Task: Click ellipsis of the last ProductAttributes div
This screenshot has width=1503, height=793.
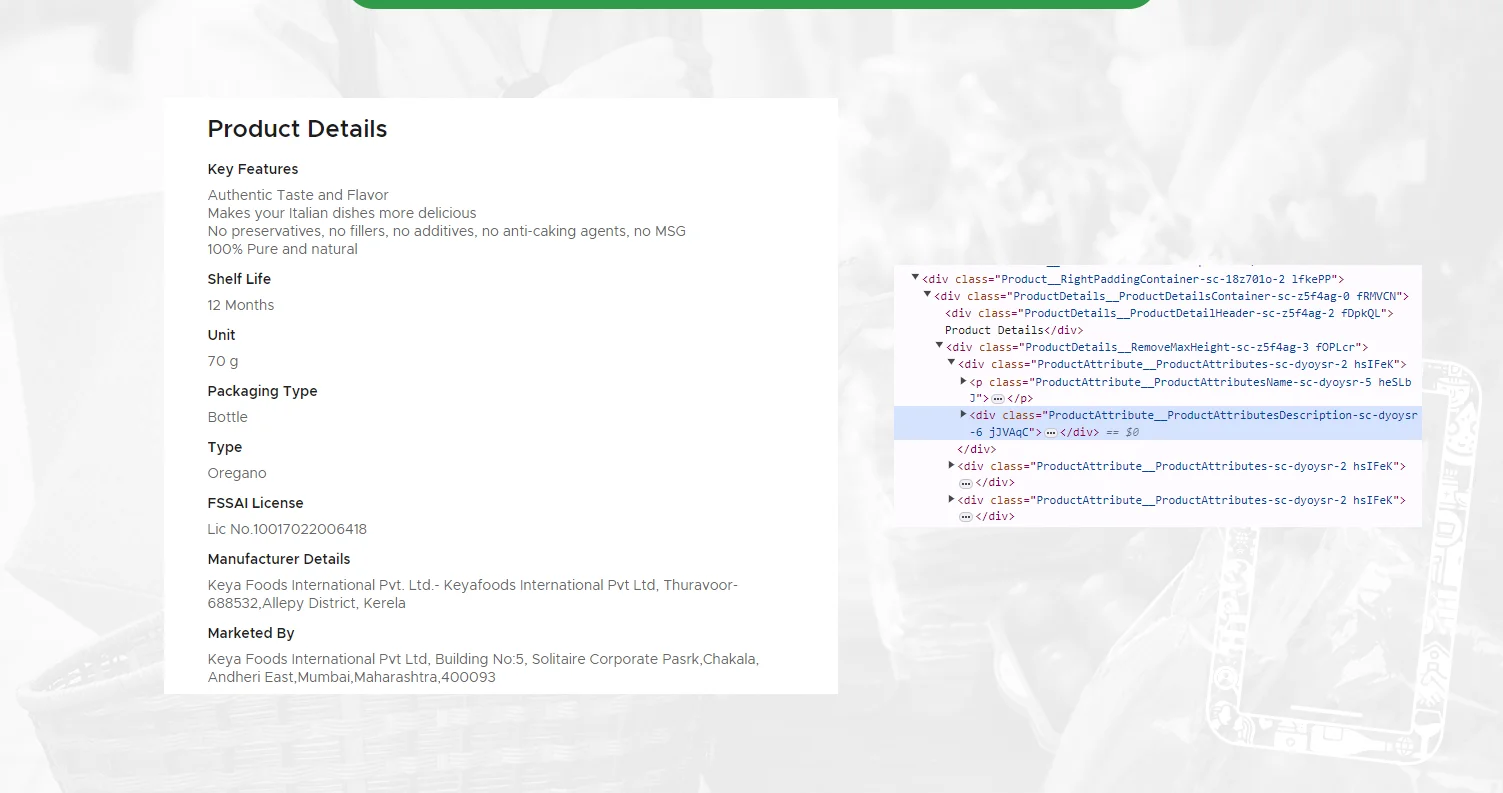Action: 965,516
